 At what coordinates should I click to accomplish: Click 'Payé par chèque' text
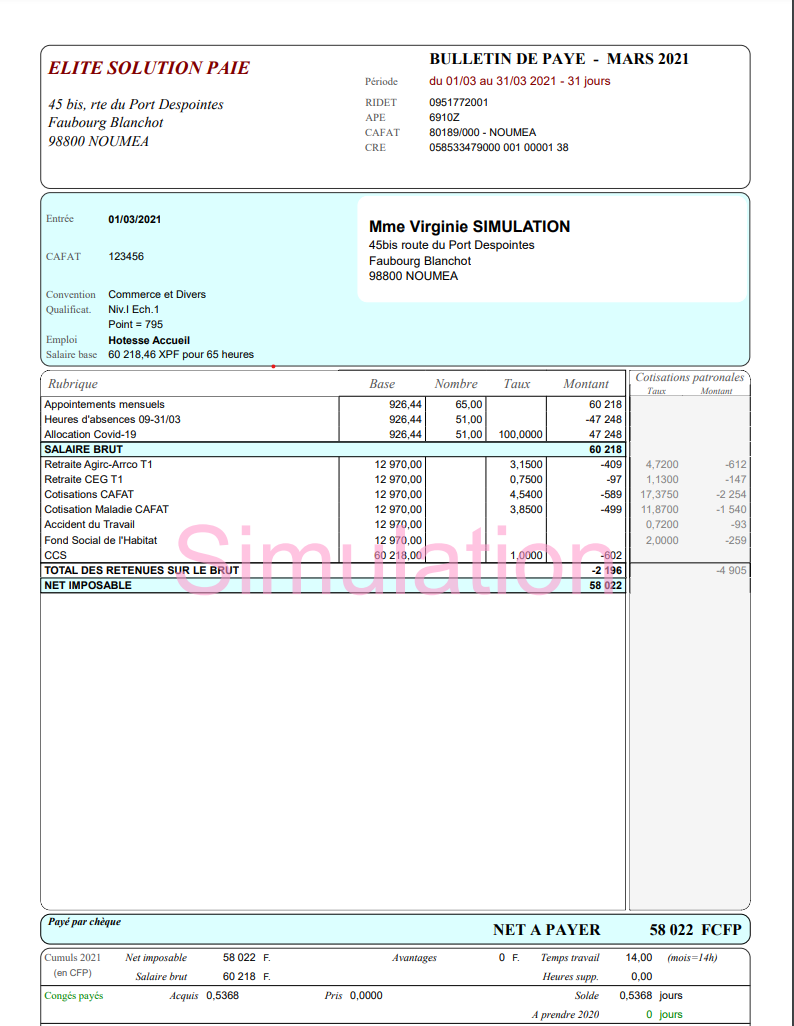click(84, 922)
